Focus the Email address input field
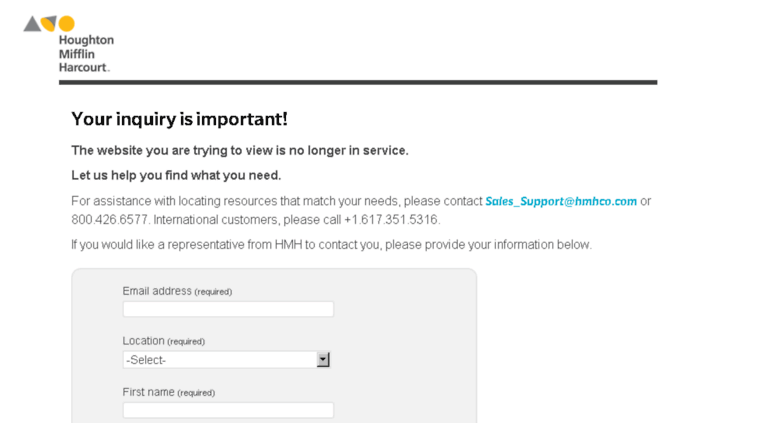The width and height of the screenshot is (777, 423). point(228,309)
